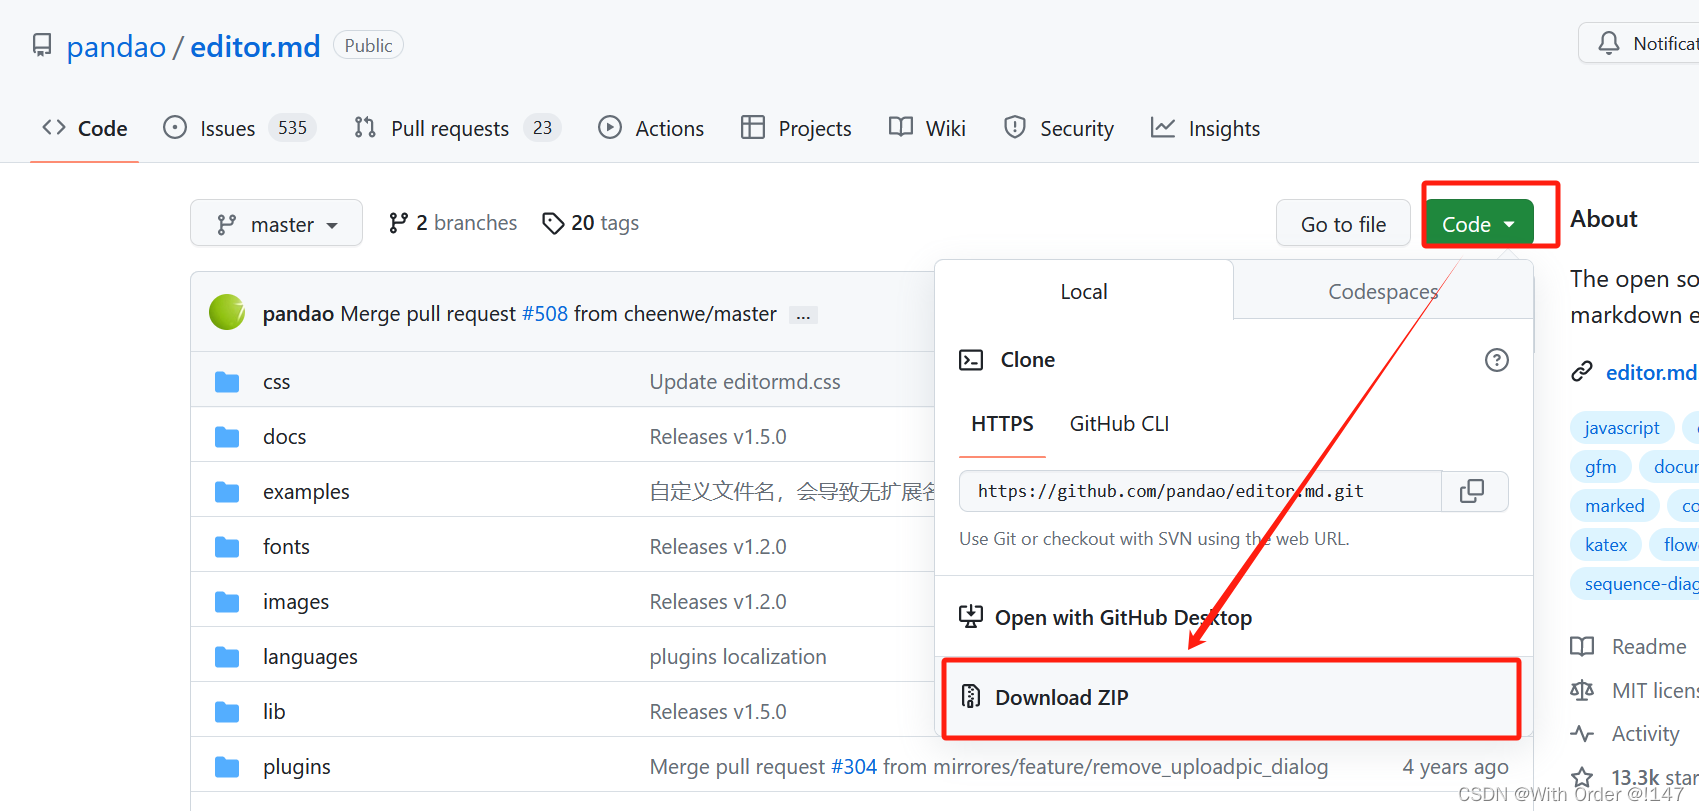Click the languages folder icon
The width and height of the screenshot is (1699, 811).
coord(227,657)
